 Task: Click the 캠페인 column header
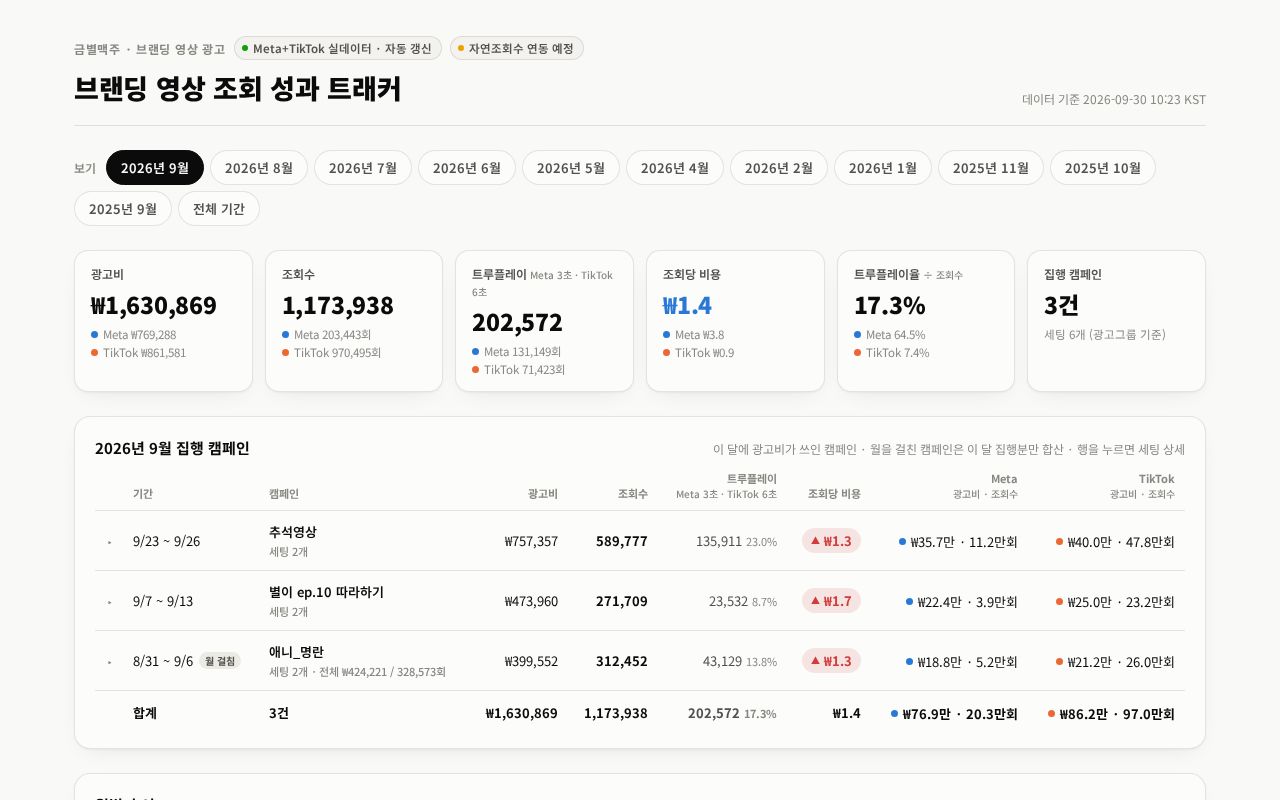(x=284, y=494)
